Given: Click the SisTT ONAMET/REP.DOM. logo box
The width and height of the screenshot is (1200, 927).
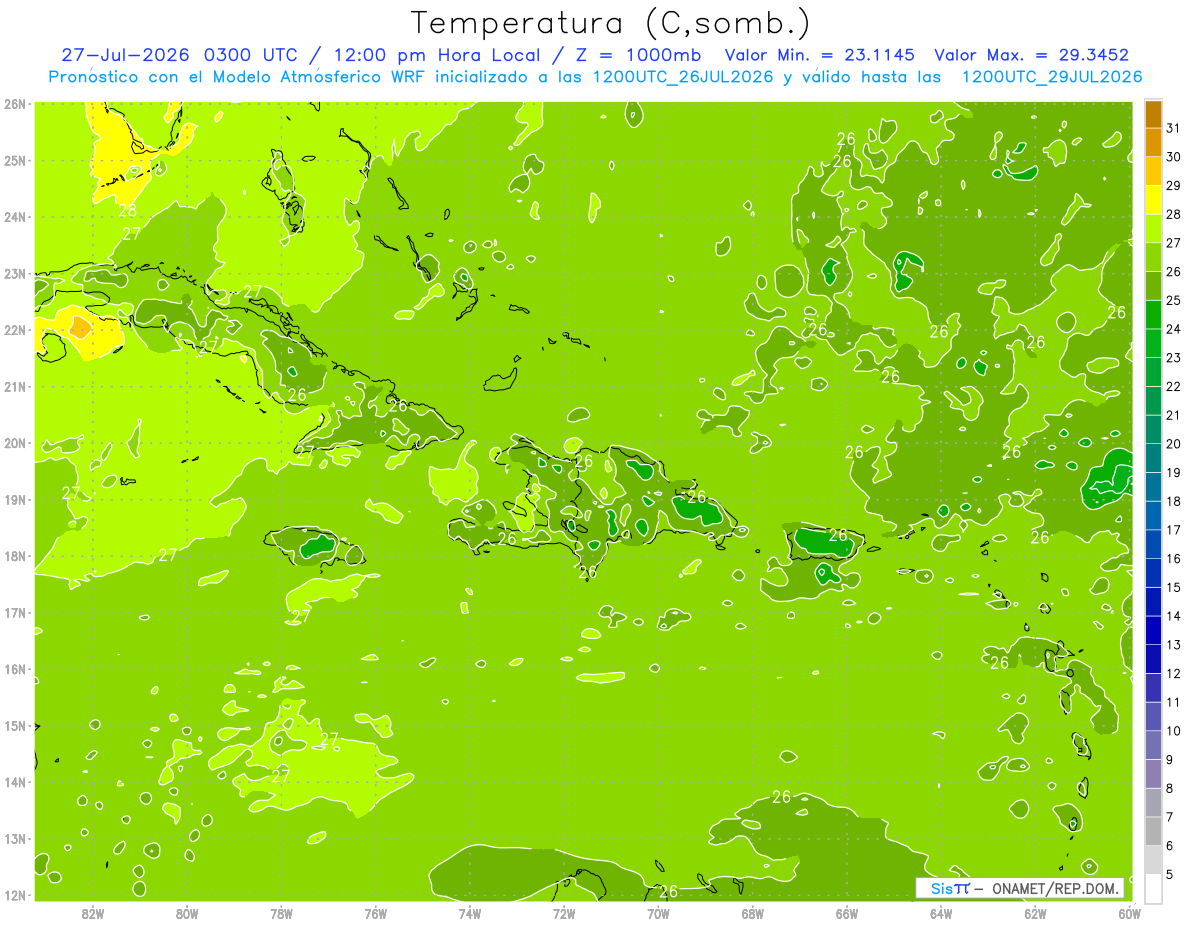Looking at the screenshot, I should tap(1020, 888).
